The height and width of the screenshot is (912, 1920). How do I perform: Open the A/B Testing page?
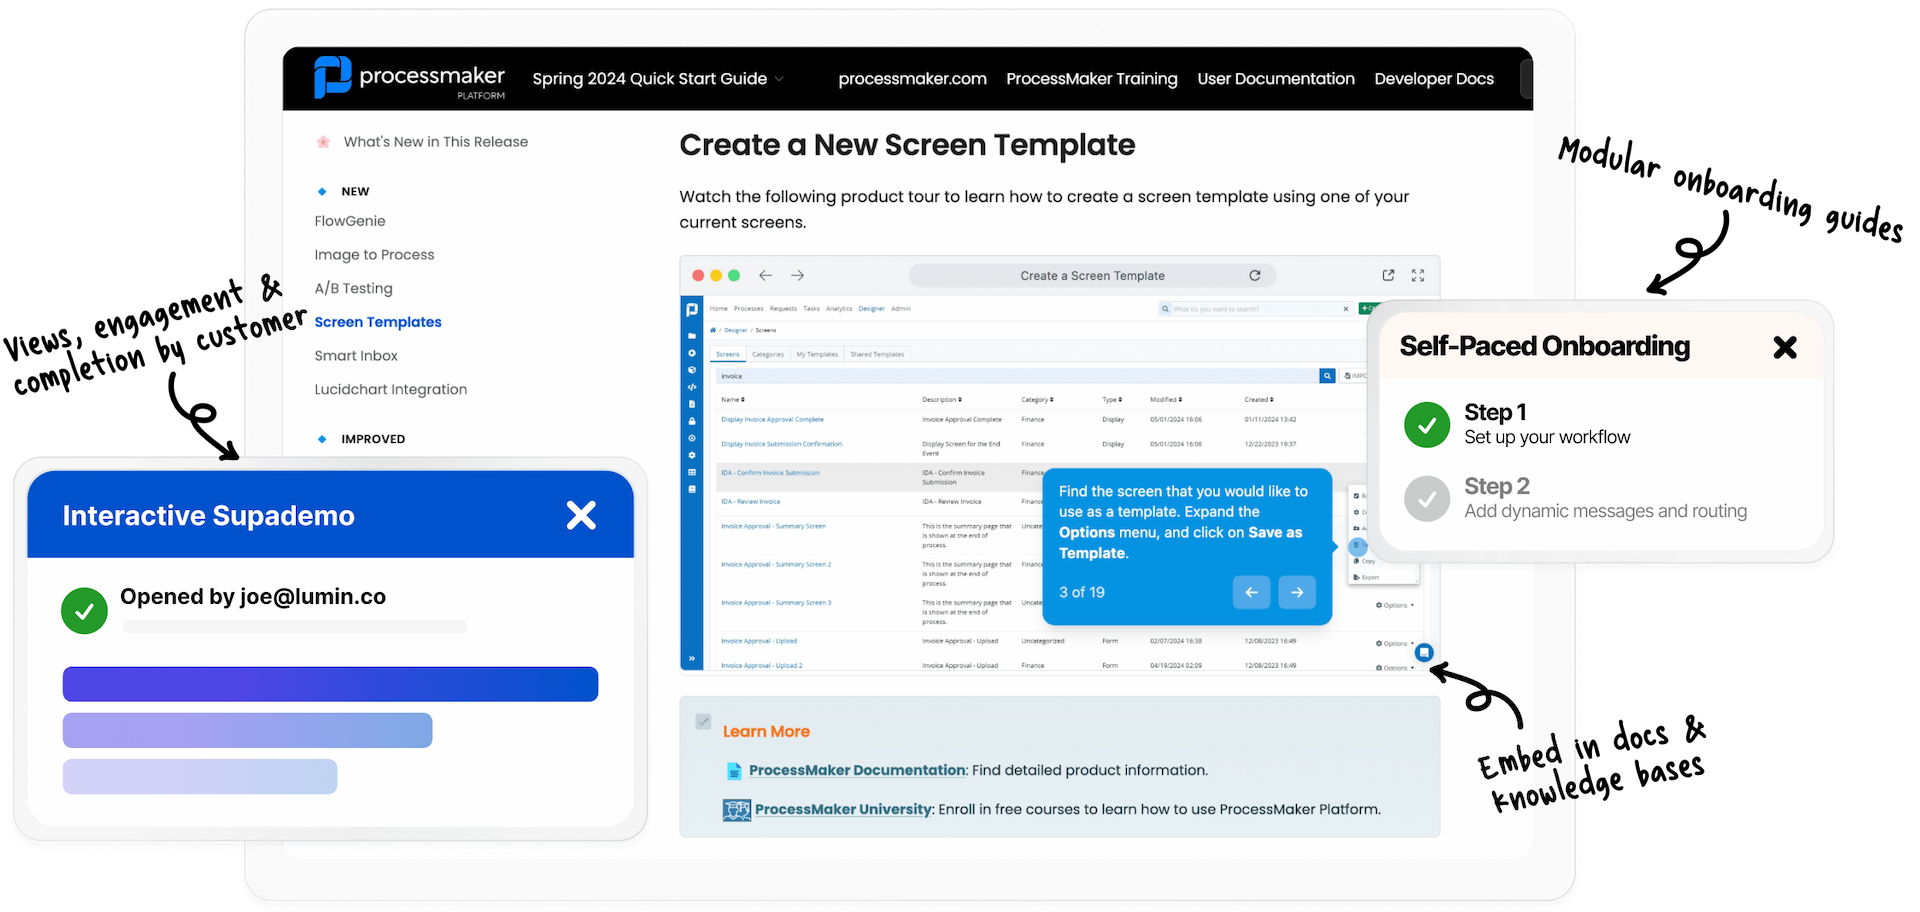353,288
